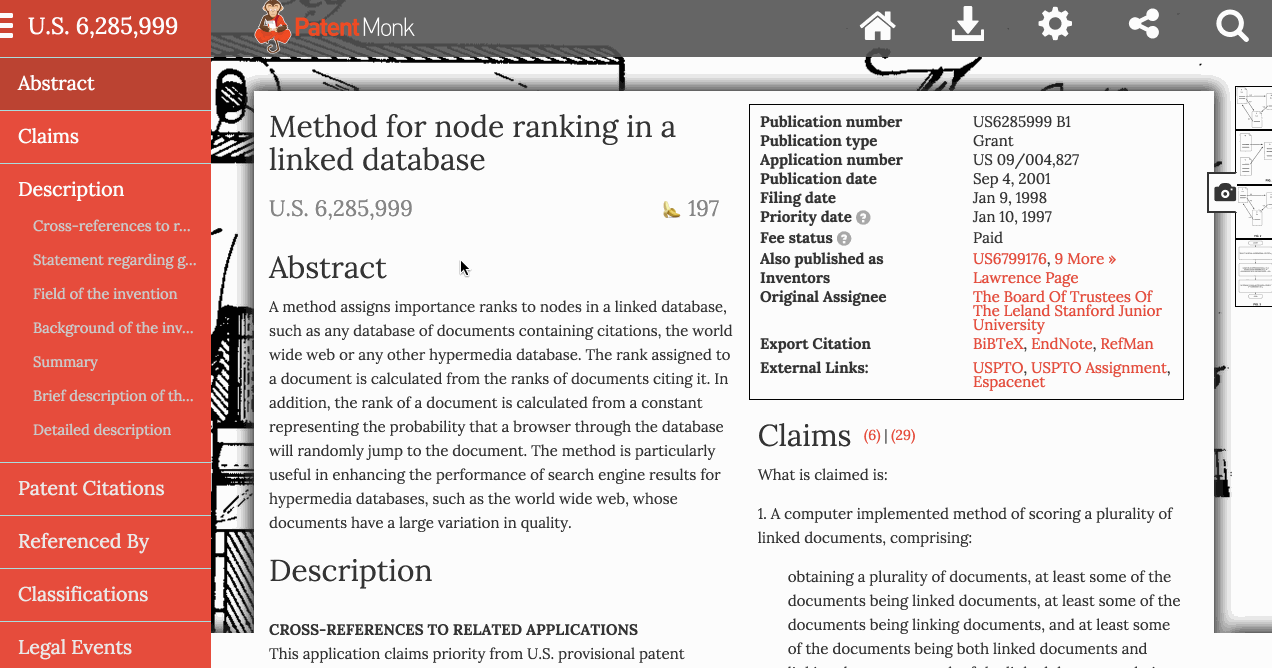The height and width of the screenshot is (668, 1272).
Task: Click the Claims section heading
Action: point(804,436)
